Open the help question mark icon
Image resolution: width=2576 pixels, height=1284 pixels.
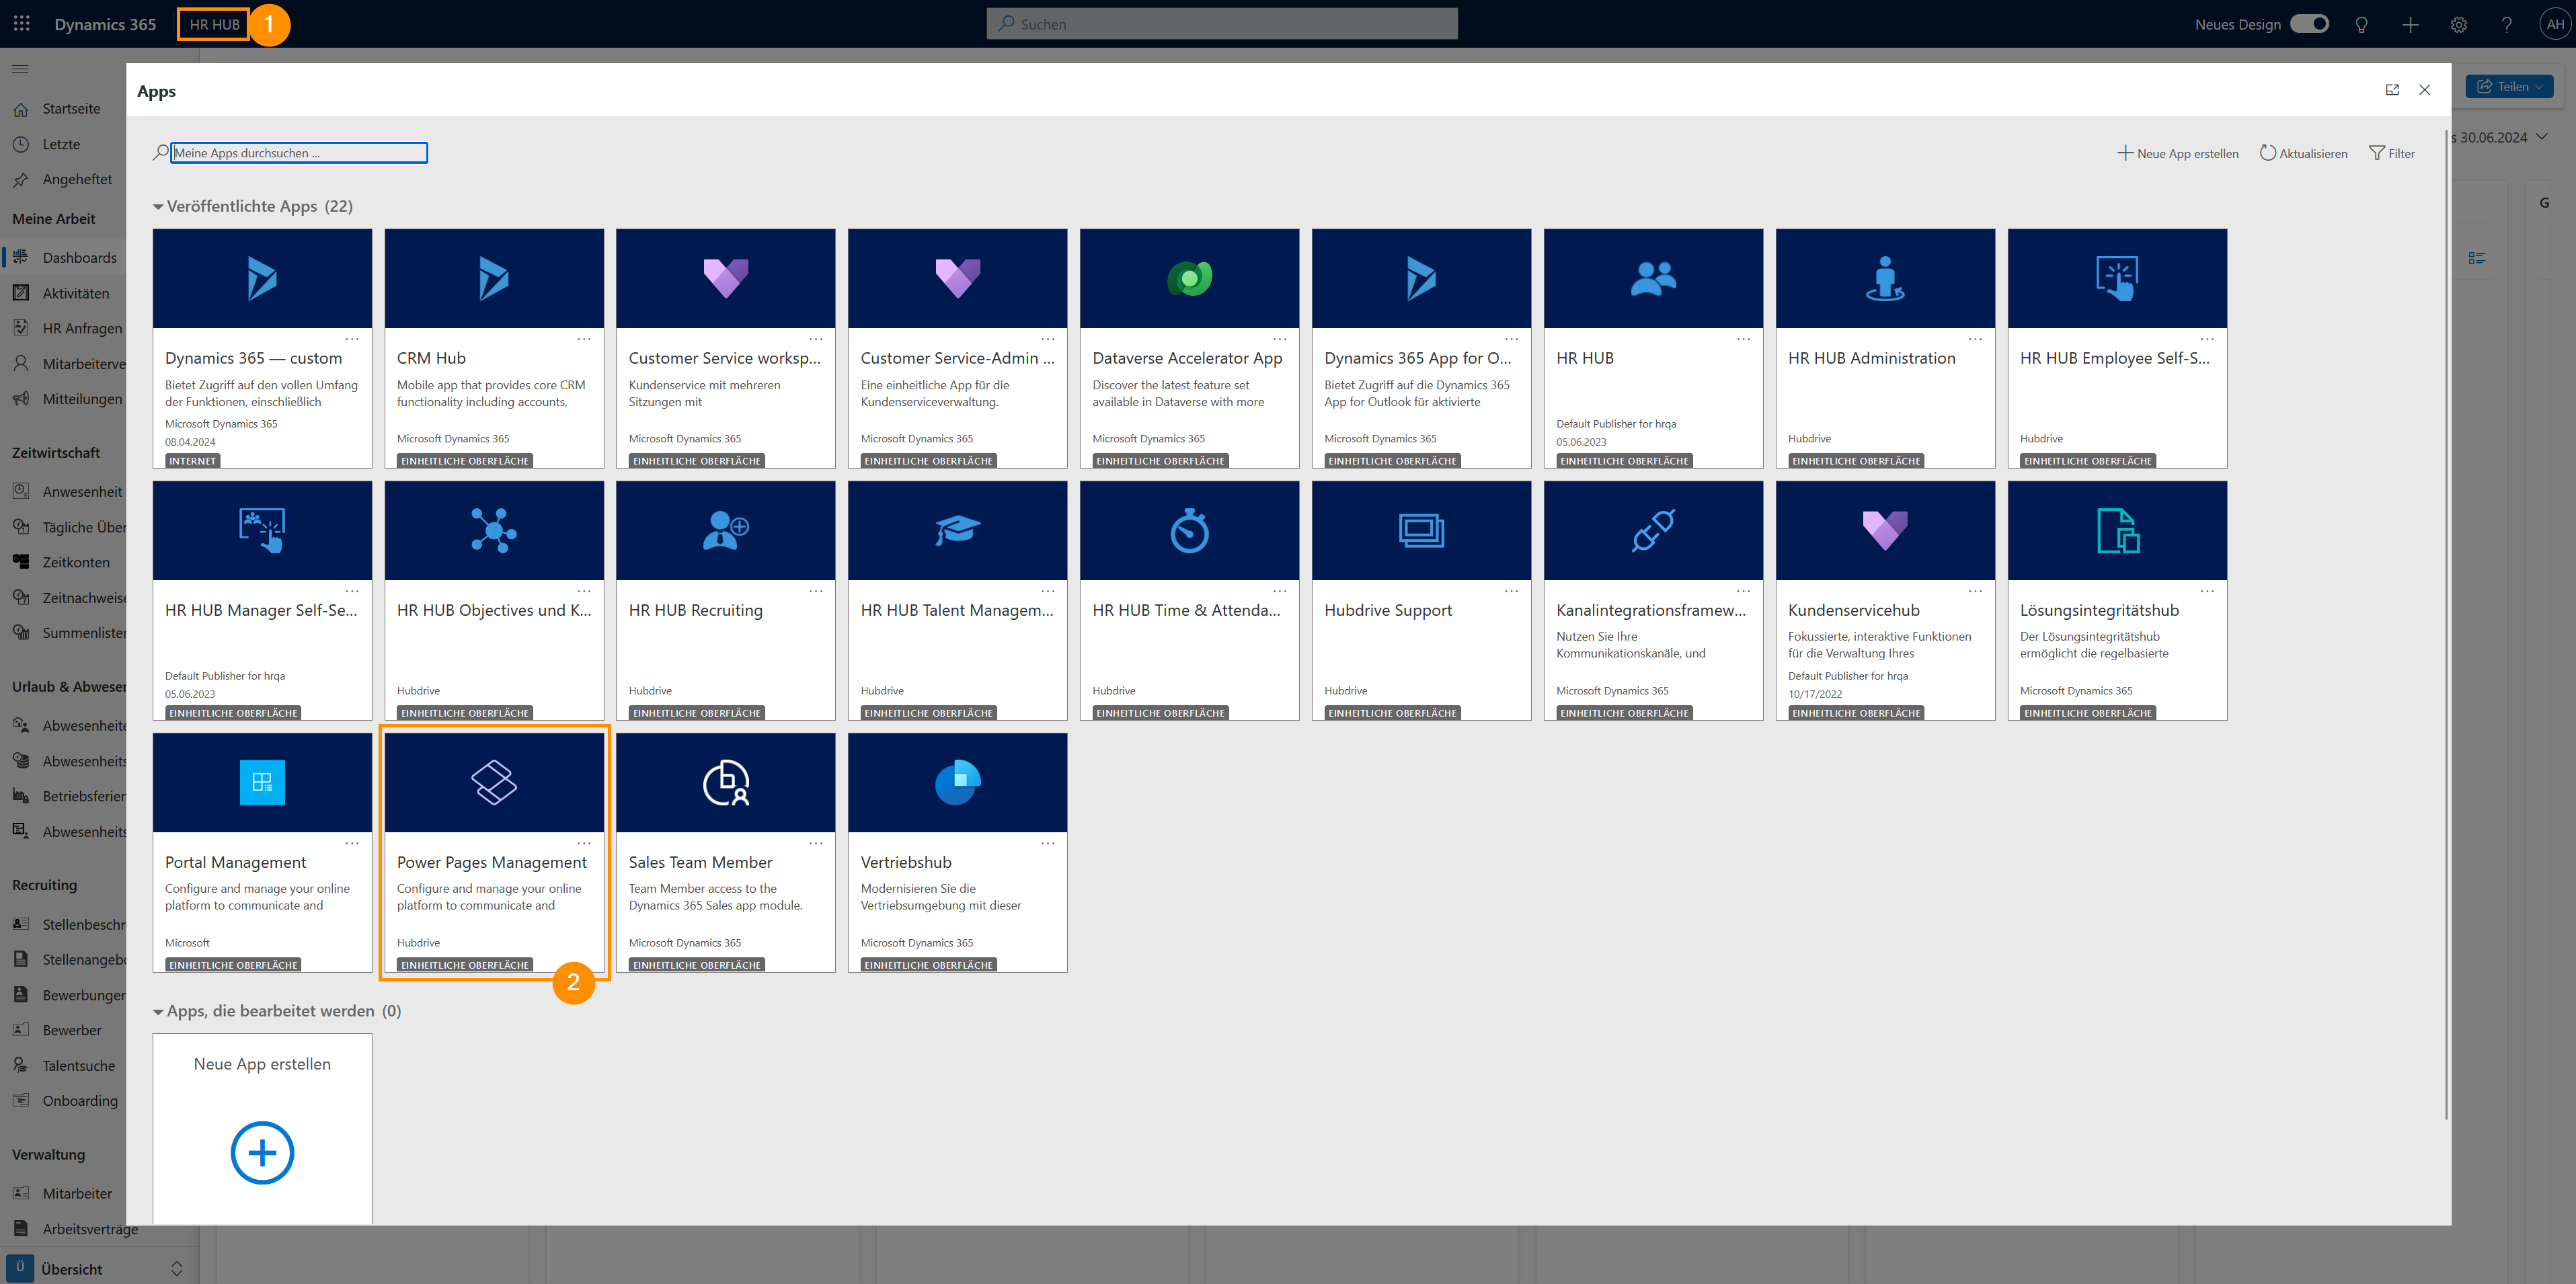[2506, 24]
